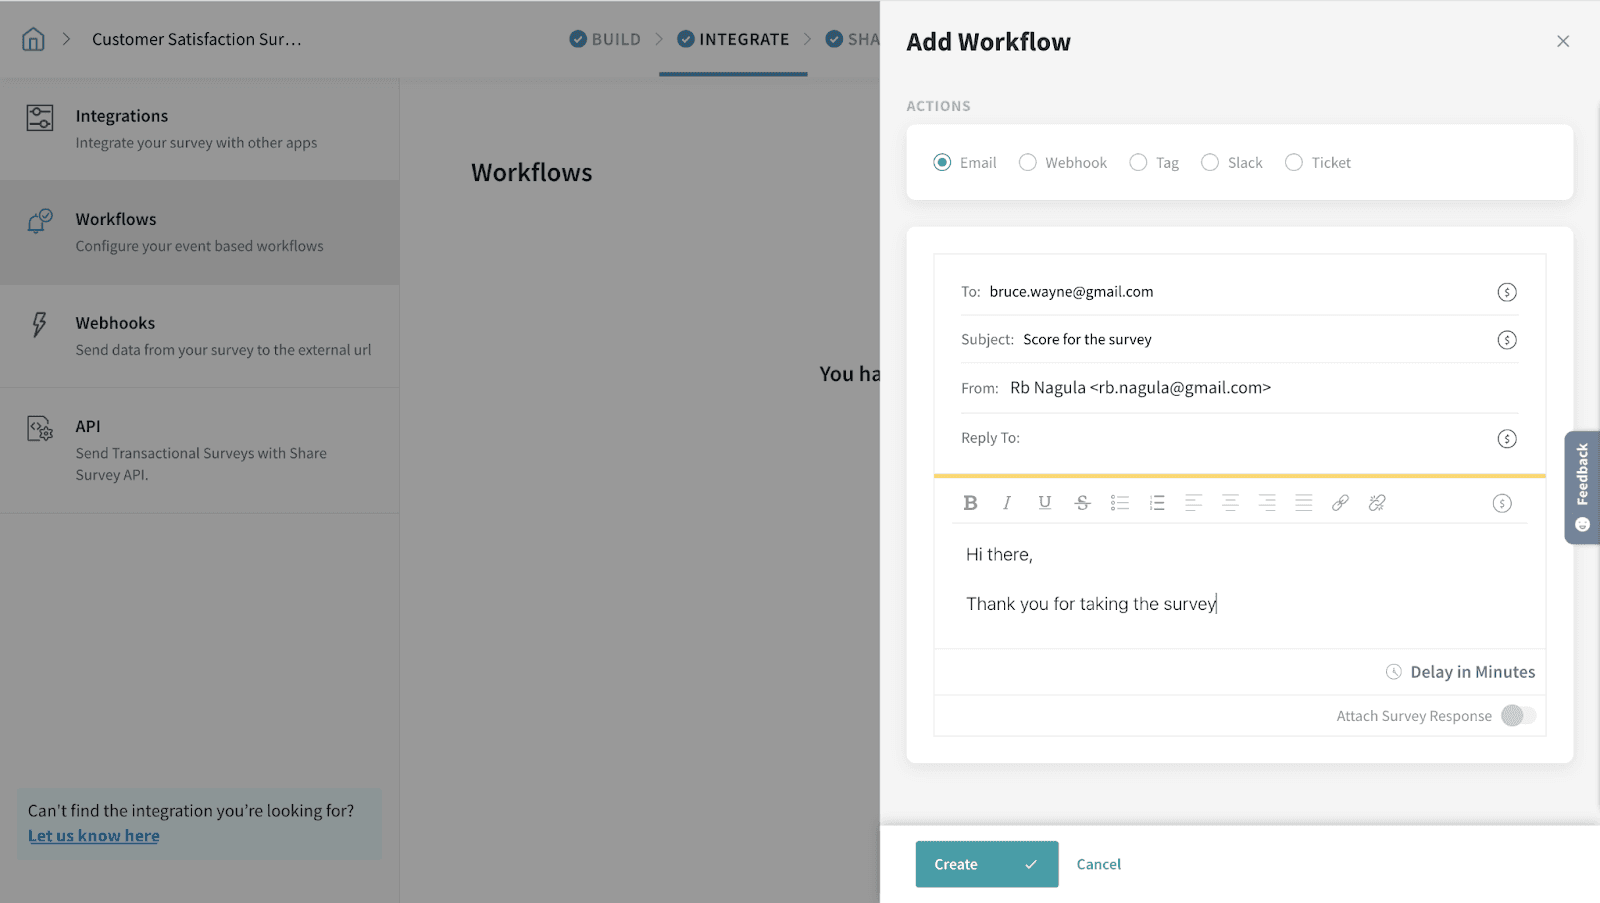Switch to the BUILD step tab
The width and height of the screenshot is (1600, 903).
pyautogui.click(x=605, y=39)
